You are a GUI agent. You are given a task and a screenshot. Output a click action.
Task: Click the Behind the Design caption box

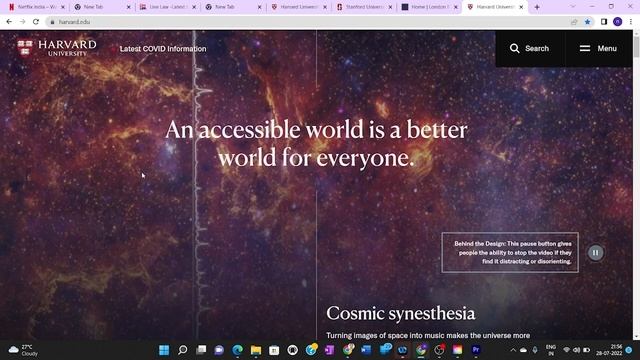(510, 253)
